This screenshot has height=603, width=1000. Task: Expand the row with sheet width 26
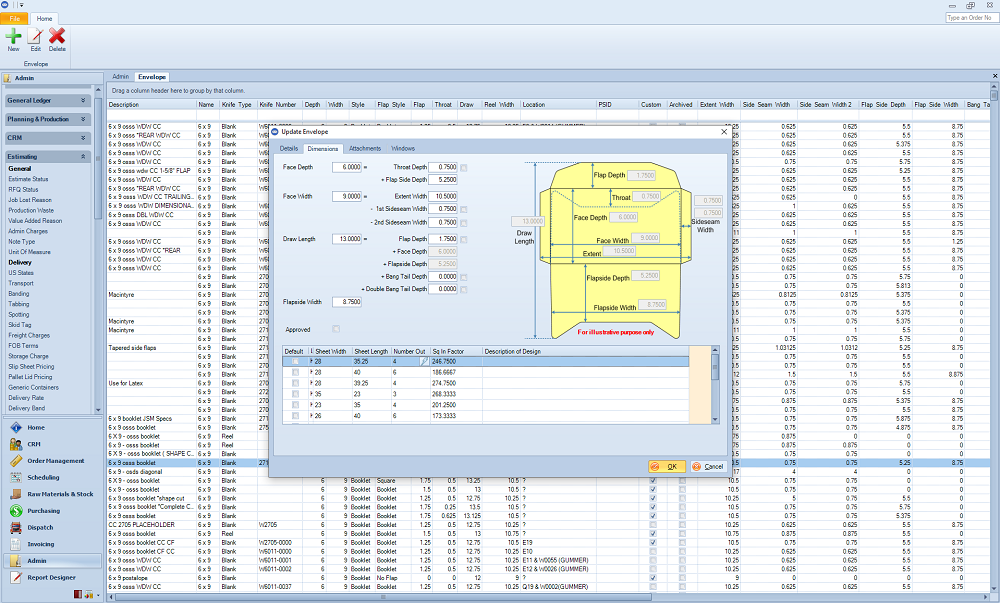[x=311, y=416]
